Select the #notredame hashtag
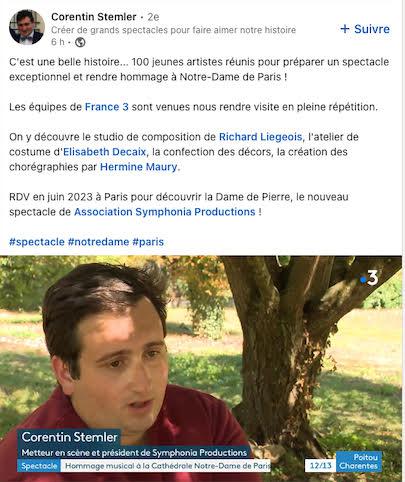405x482 pixels. [x=98, y=242]
